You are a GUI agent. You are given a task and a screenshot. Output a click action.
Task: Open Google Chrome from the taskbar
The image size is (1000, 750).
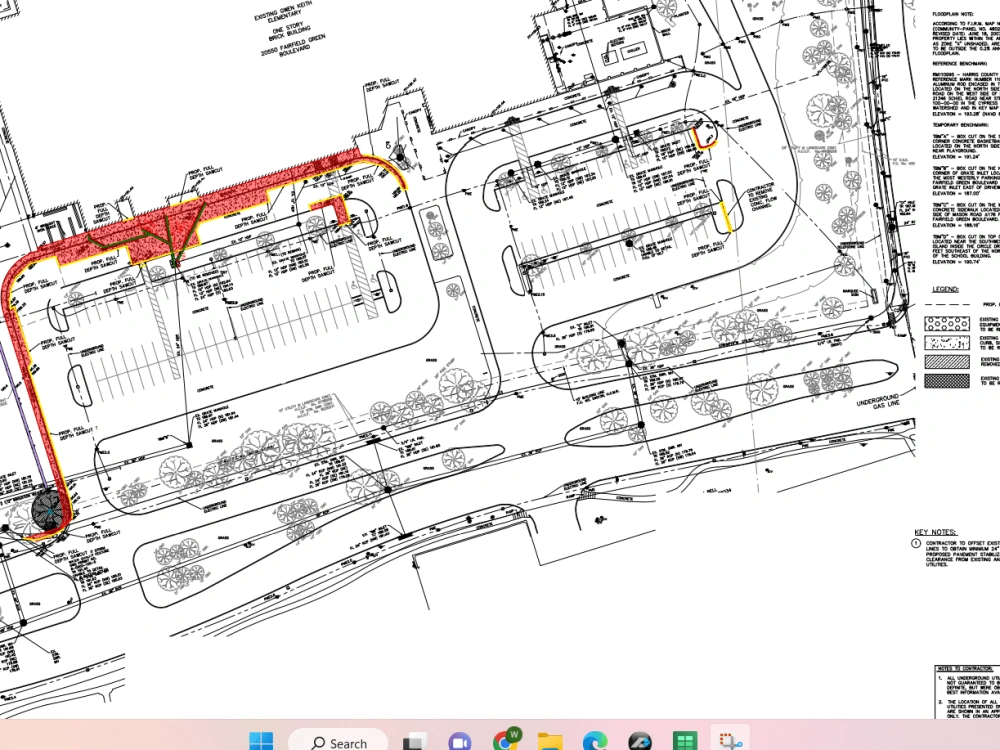506,740
